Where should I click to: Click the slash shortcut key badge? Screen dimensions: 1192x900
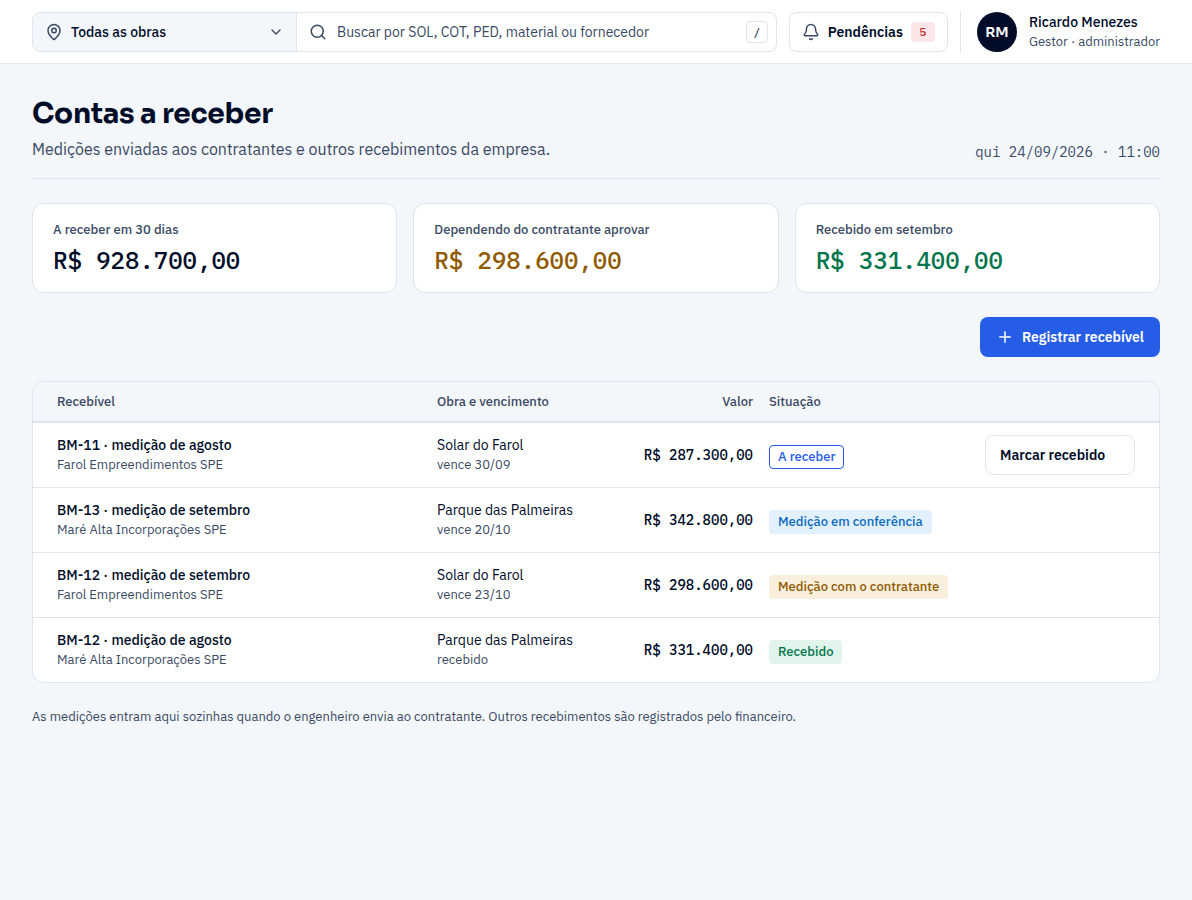(756, 32)
